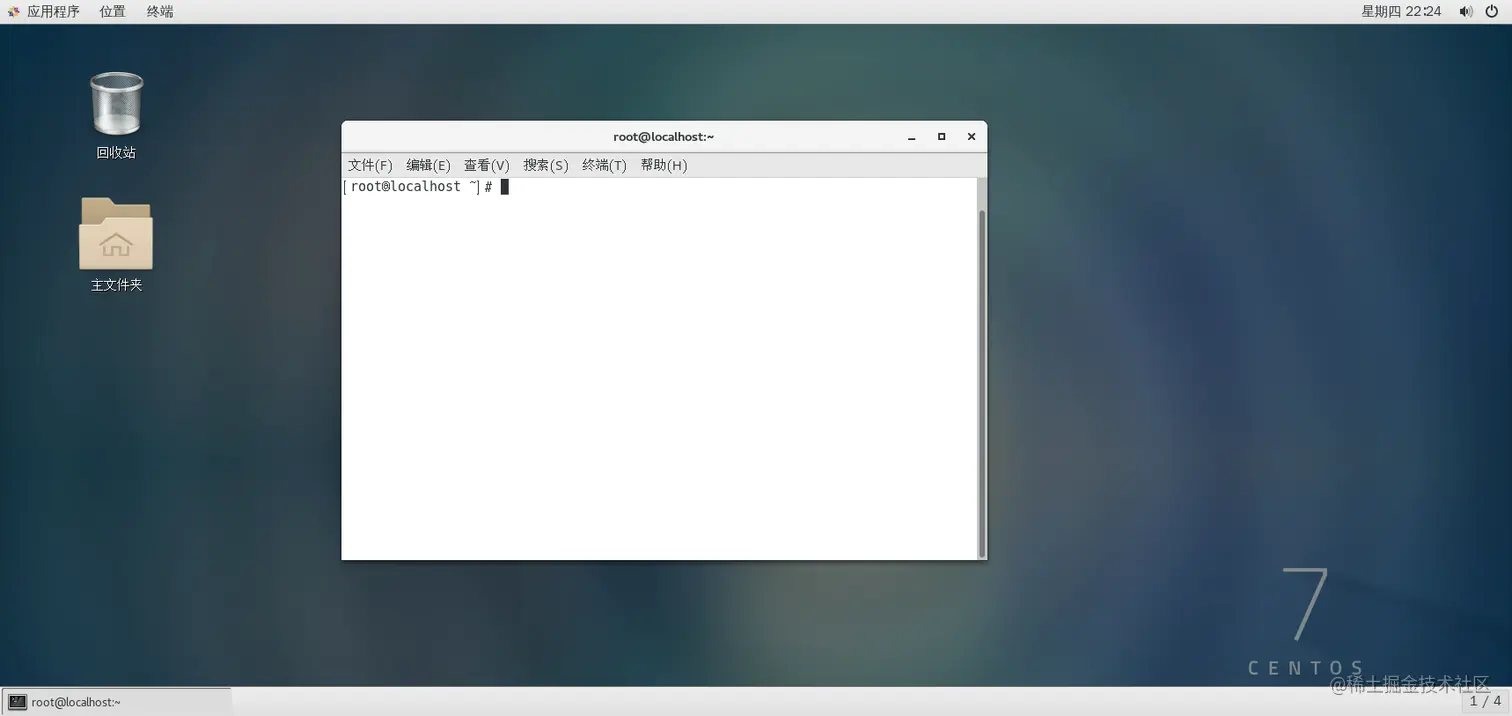
Task: Click the clock showing 星期四 22:24
Action: [x=1401, y=11]
